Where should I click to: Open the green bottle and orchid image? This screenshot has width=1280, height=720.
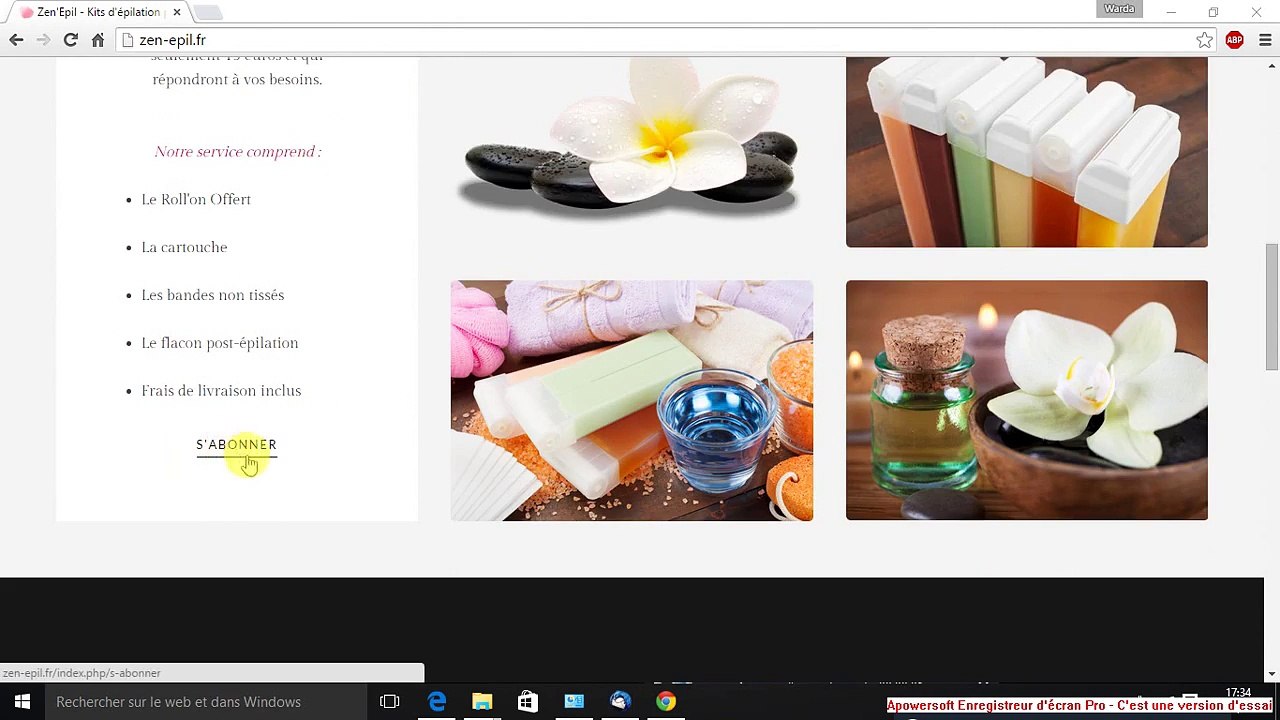(x=1027, y=400)
